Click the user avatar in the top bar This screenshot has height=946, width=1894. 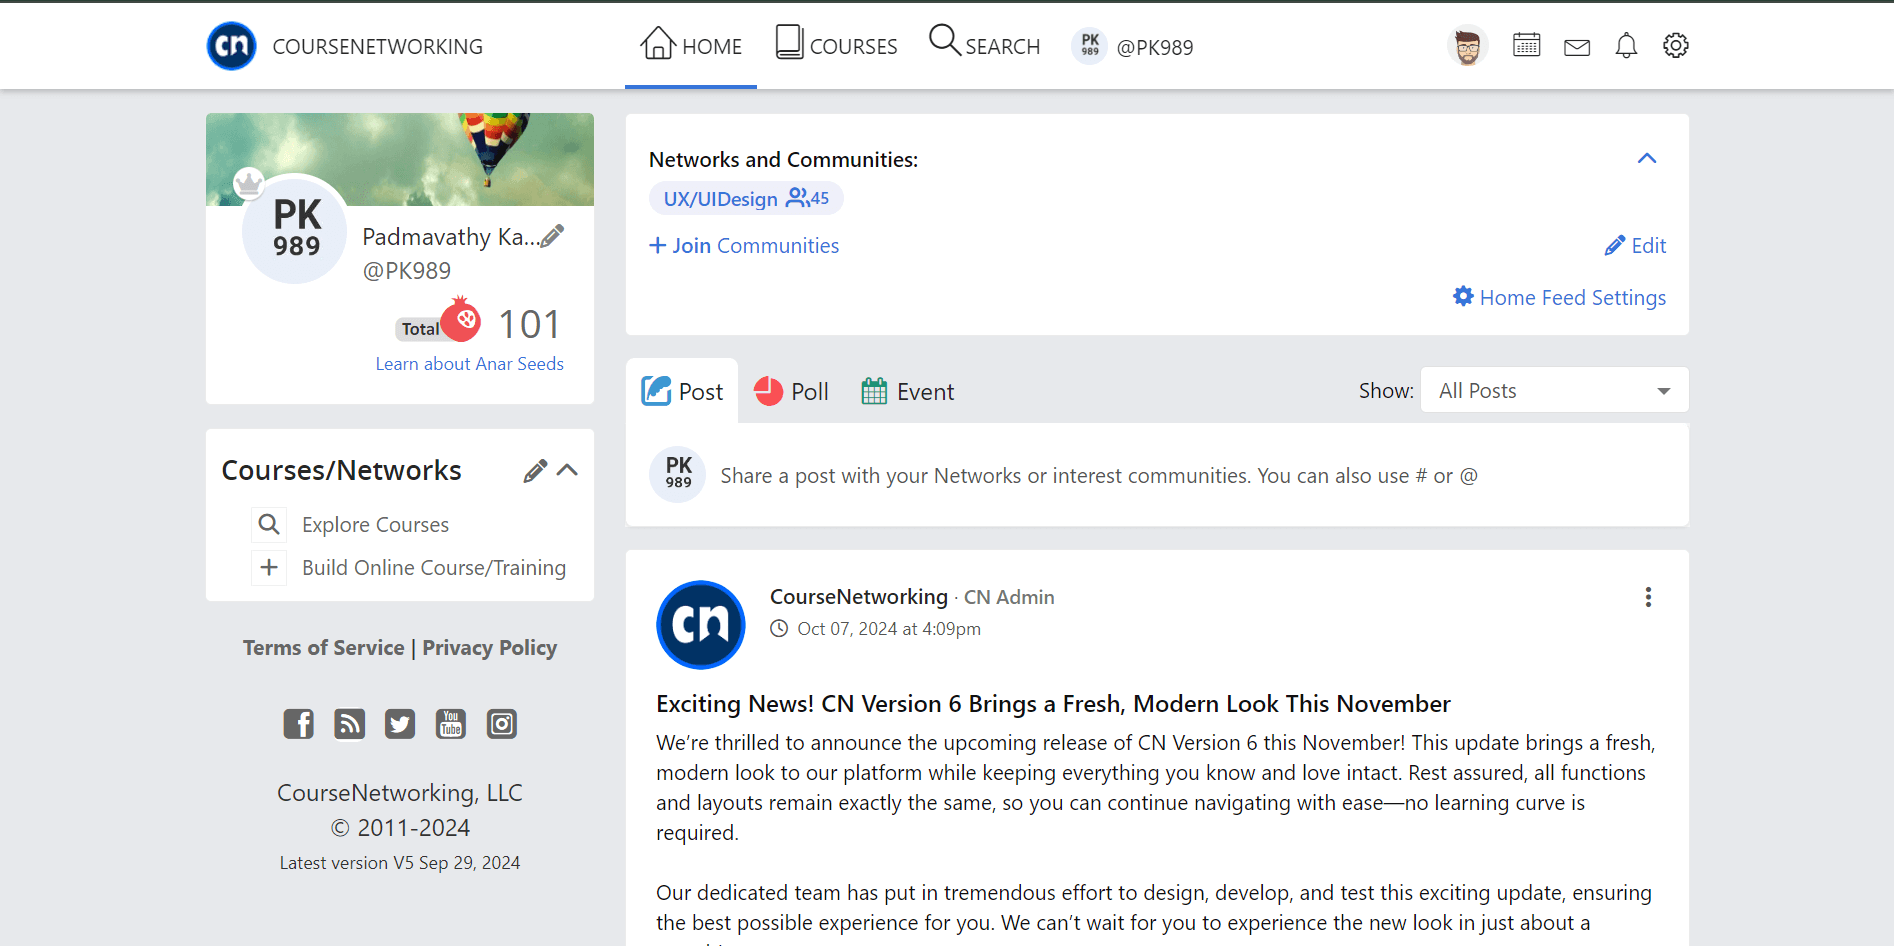[1467, 45]
